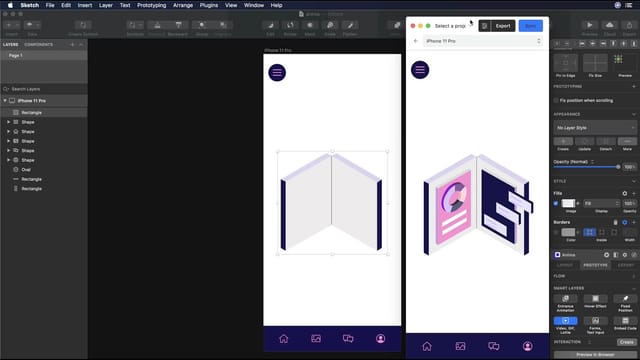Screen dimensions: 640x360
Task: Click profile icon in canvas bottom bar
Action: (380, 338)
